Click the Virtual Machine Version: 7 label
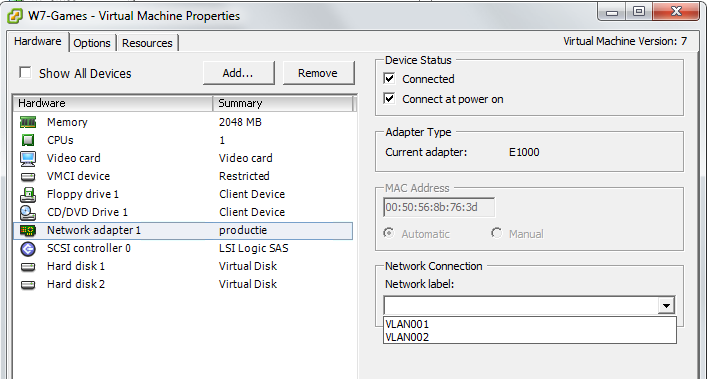 [625, 41]
